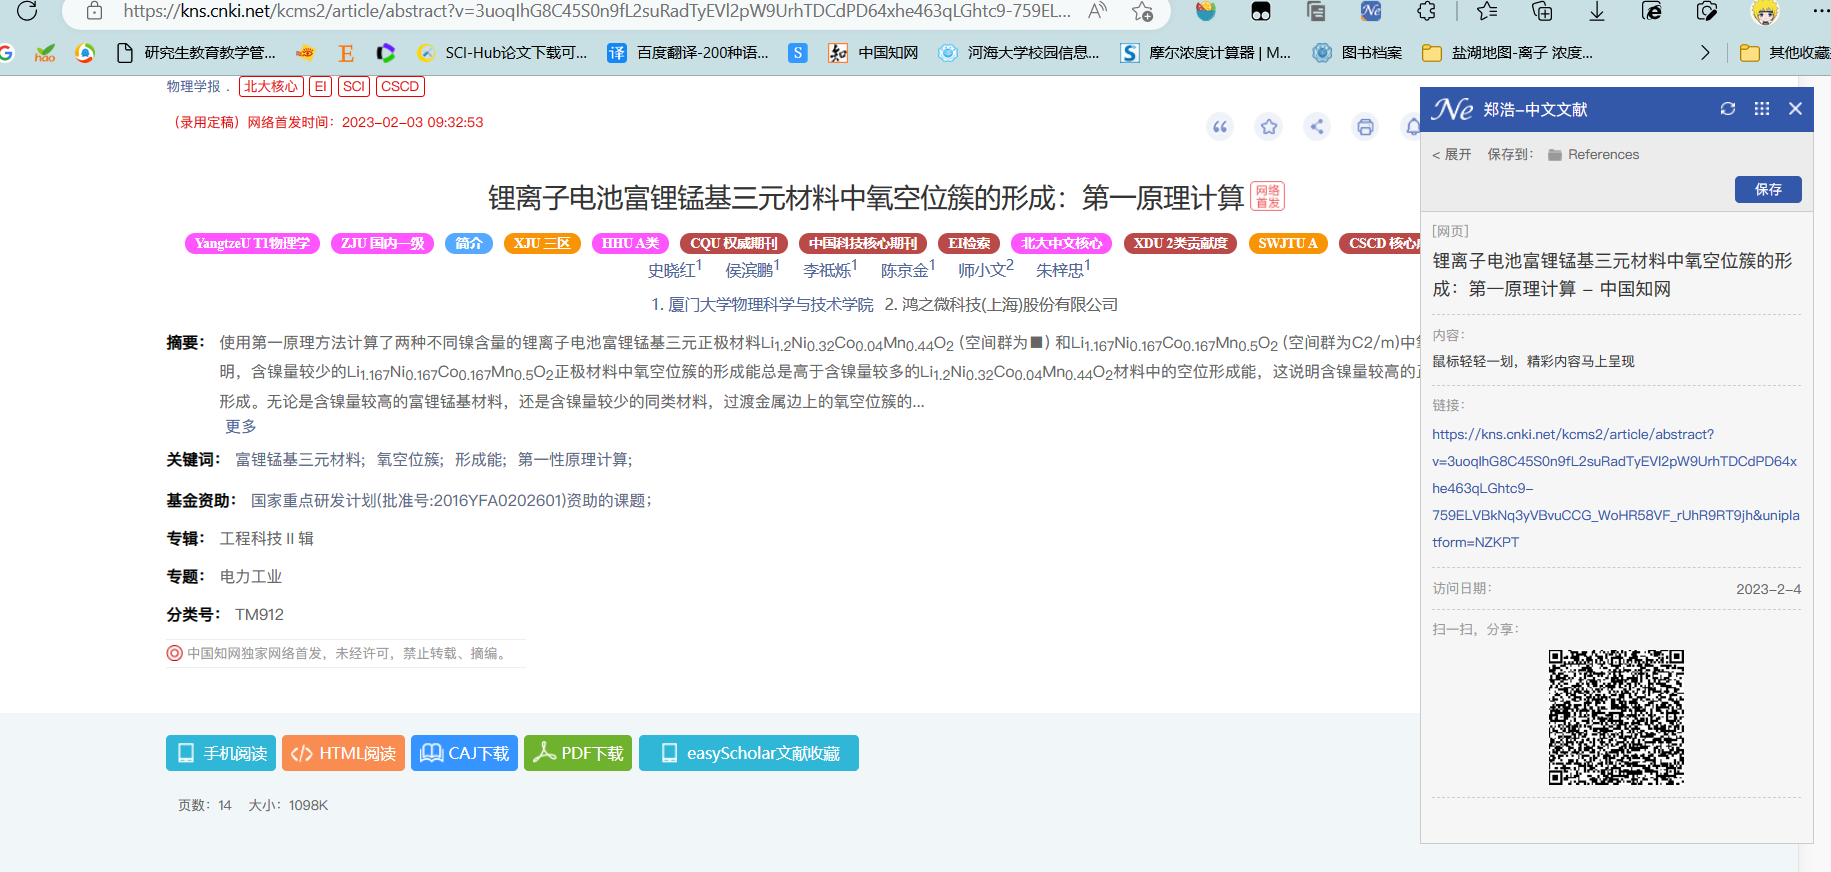1831x872 pixels.
Task: Expand full abstract with 更多
Action: click(x=240, y=427)
